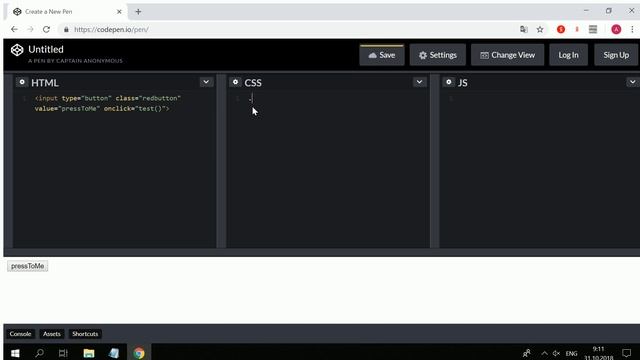Viewport: 640px width, 360px height.
Task: Expand the JS panel dropdown arrow
Action: 632,82
